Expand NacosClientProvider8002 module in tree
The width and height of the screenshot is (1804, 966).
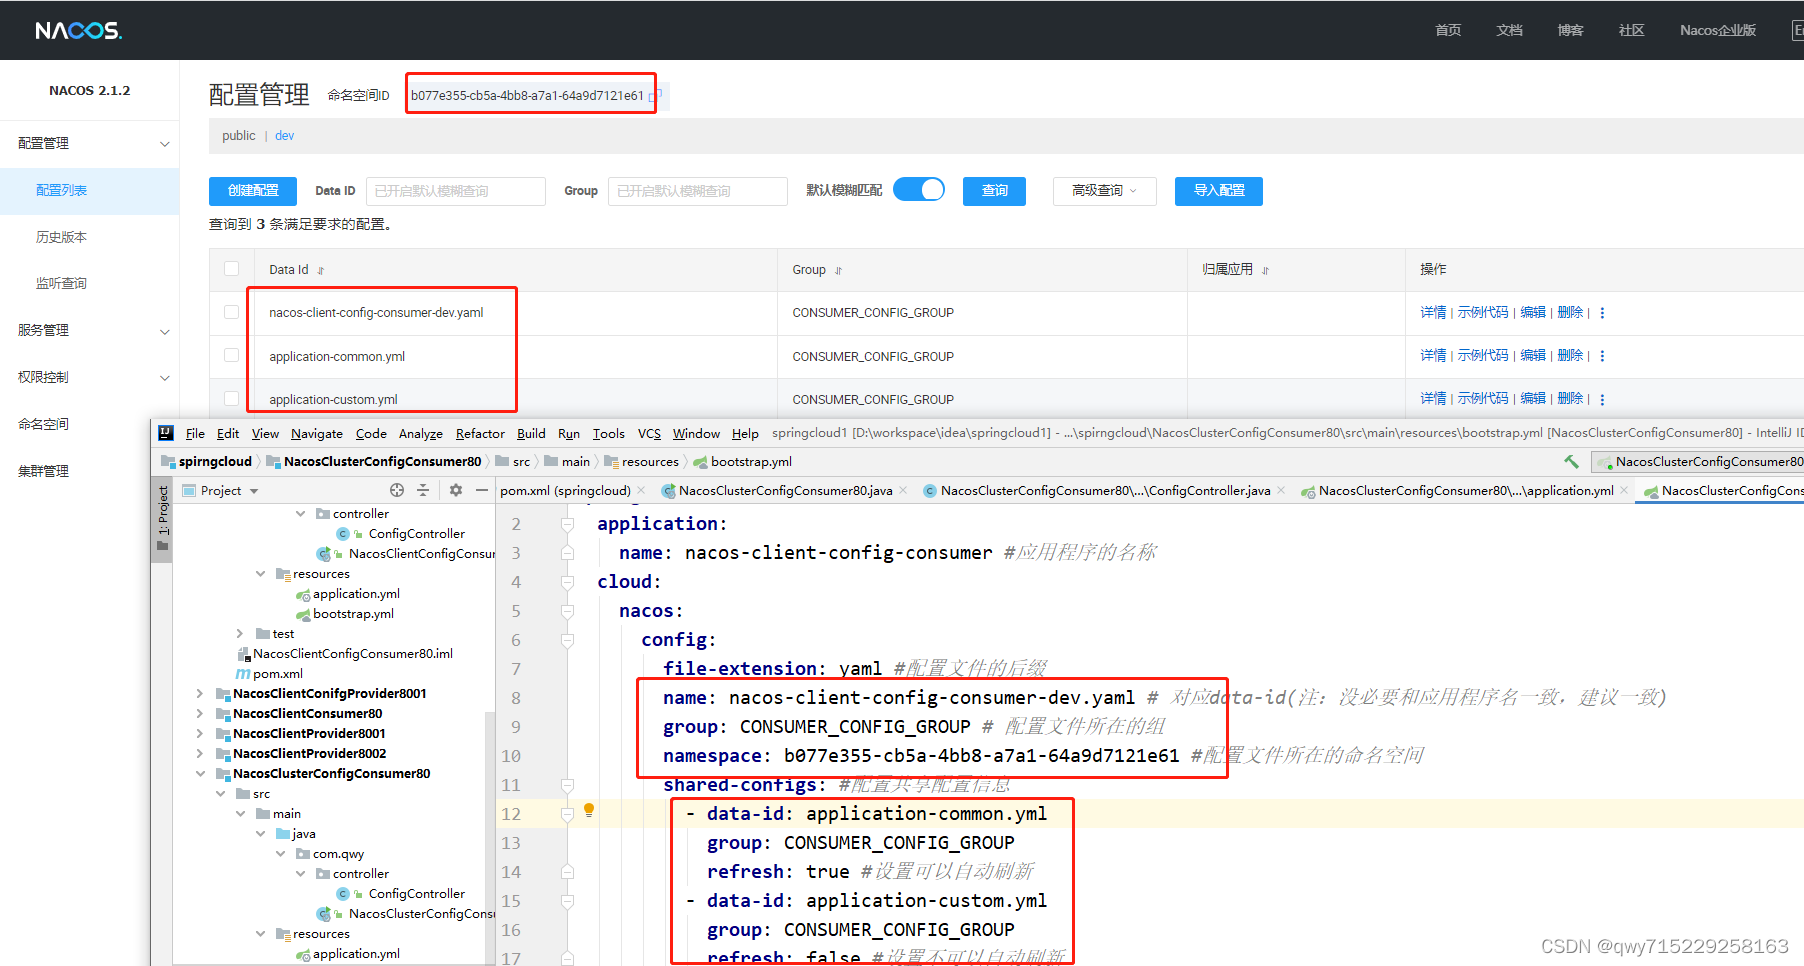click(x=200, y=753)
